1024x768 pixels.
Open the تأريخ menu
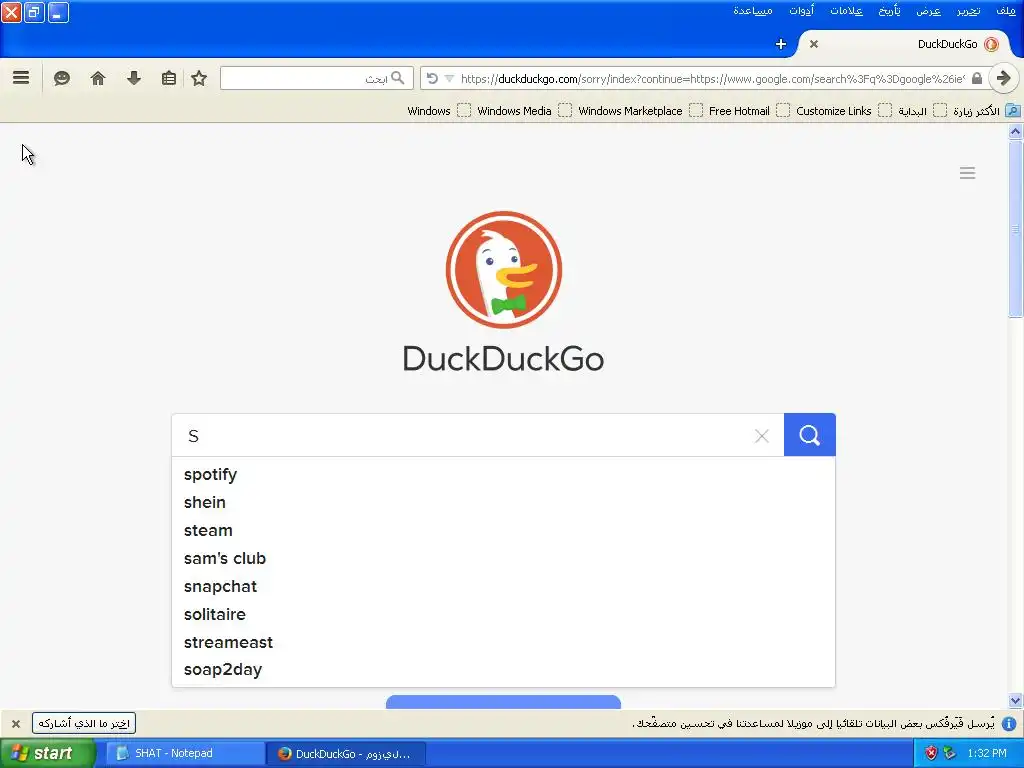click(889, 11)
